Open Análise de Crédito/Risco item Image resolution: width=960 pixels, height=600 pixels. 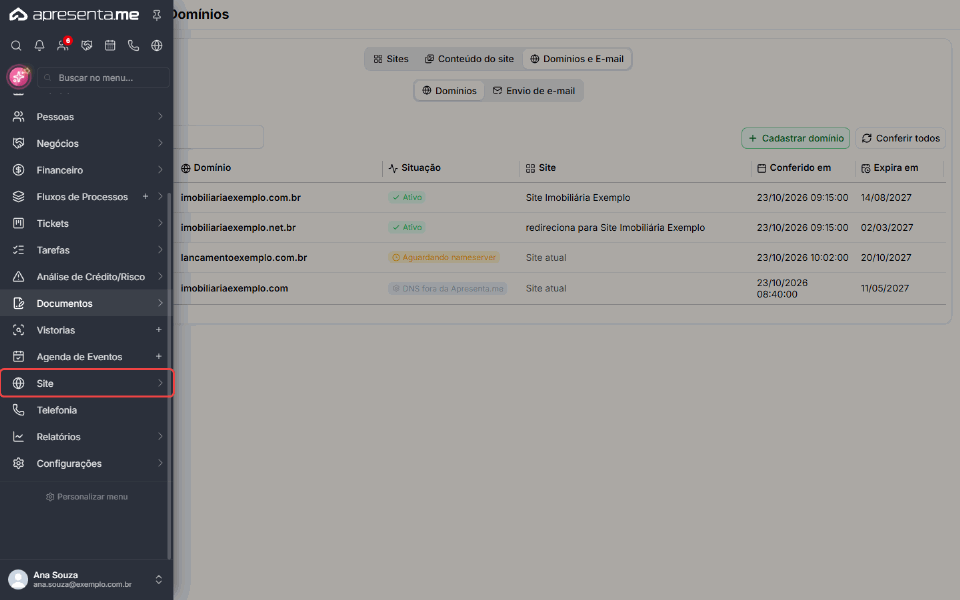click(x=86, y=277)
